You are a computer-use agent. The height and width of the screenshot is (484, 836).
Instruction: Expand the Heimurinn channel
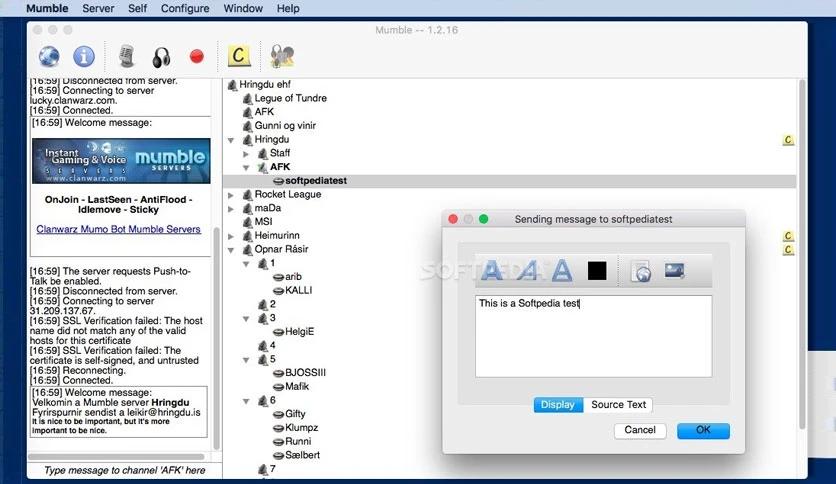231,236
